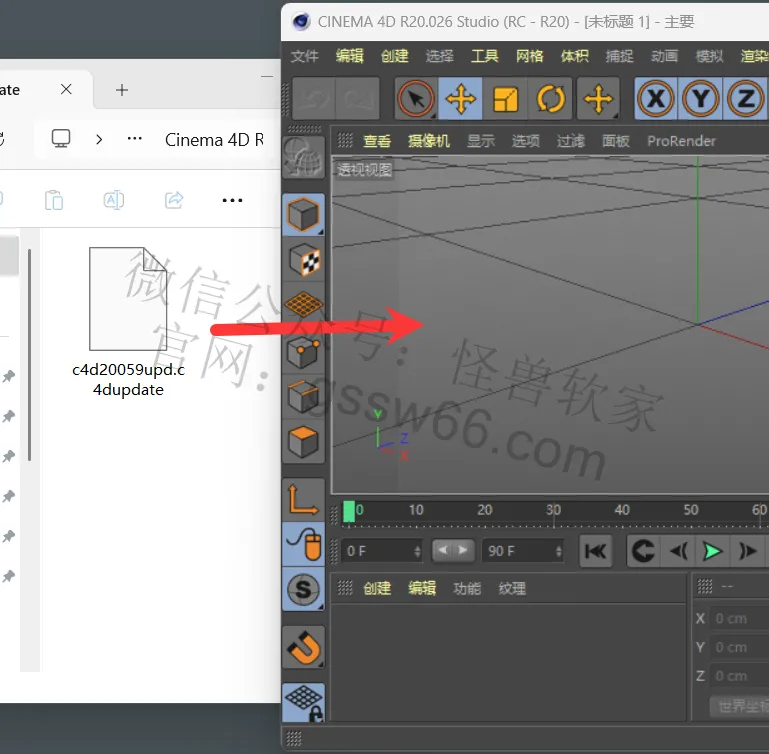The image size is (769, 754).
Task: Click the Undo icon in Cinema 4D
Action: click(314, 99)
